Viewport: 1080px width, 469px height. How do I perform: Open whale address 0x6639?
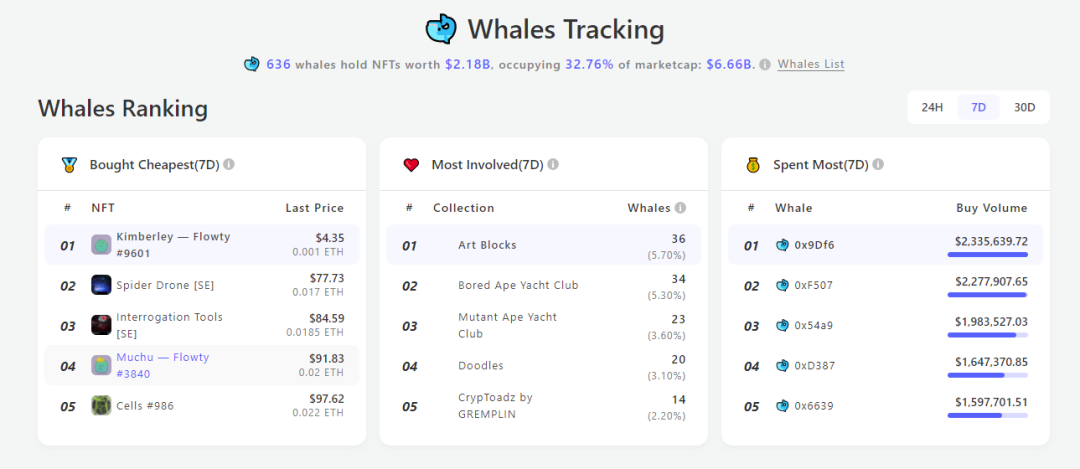coord(813,406)
